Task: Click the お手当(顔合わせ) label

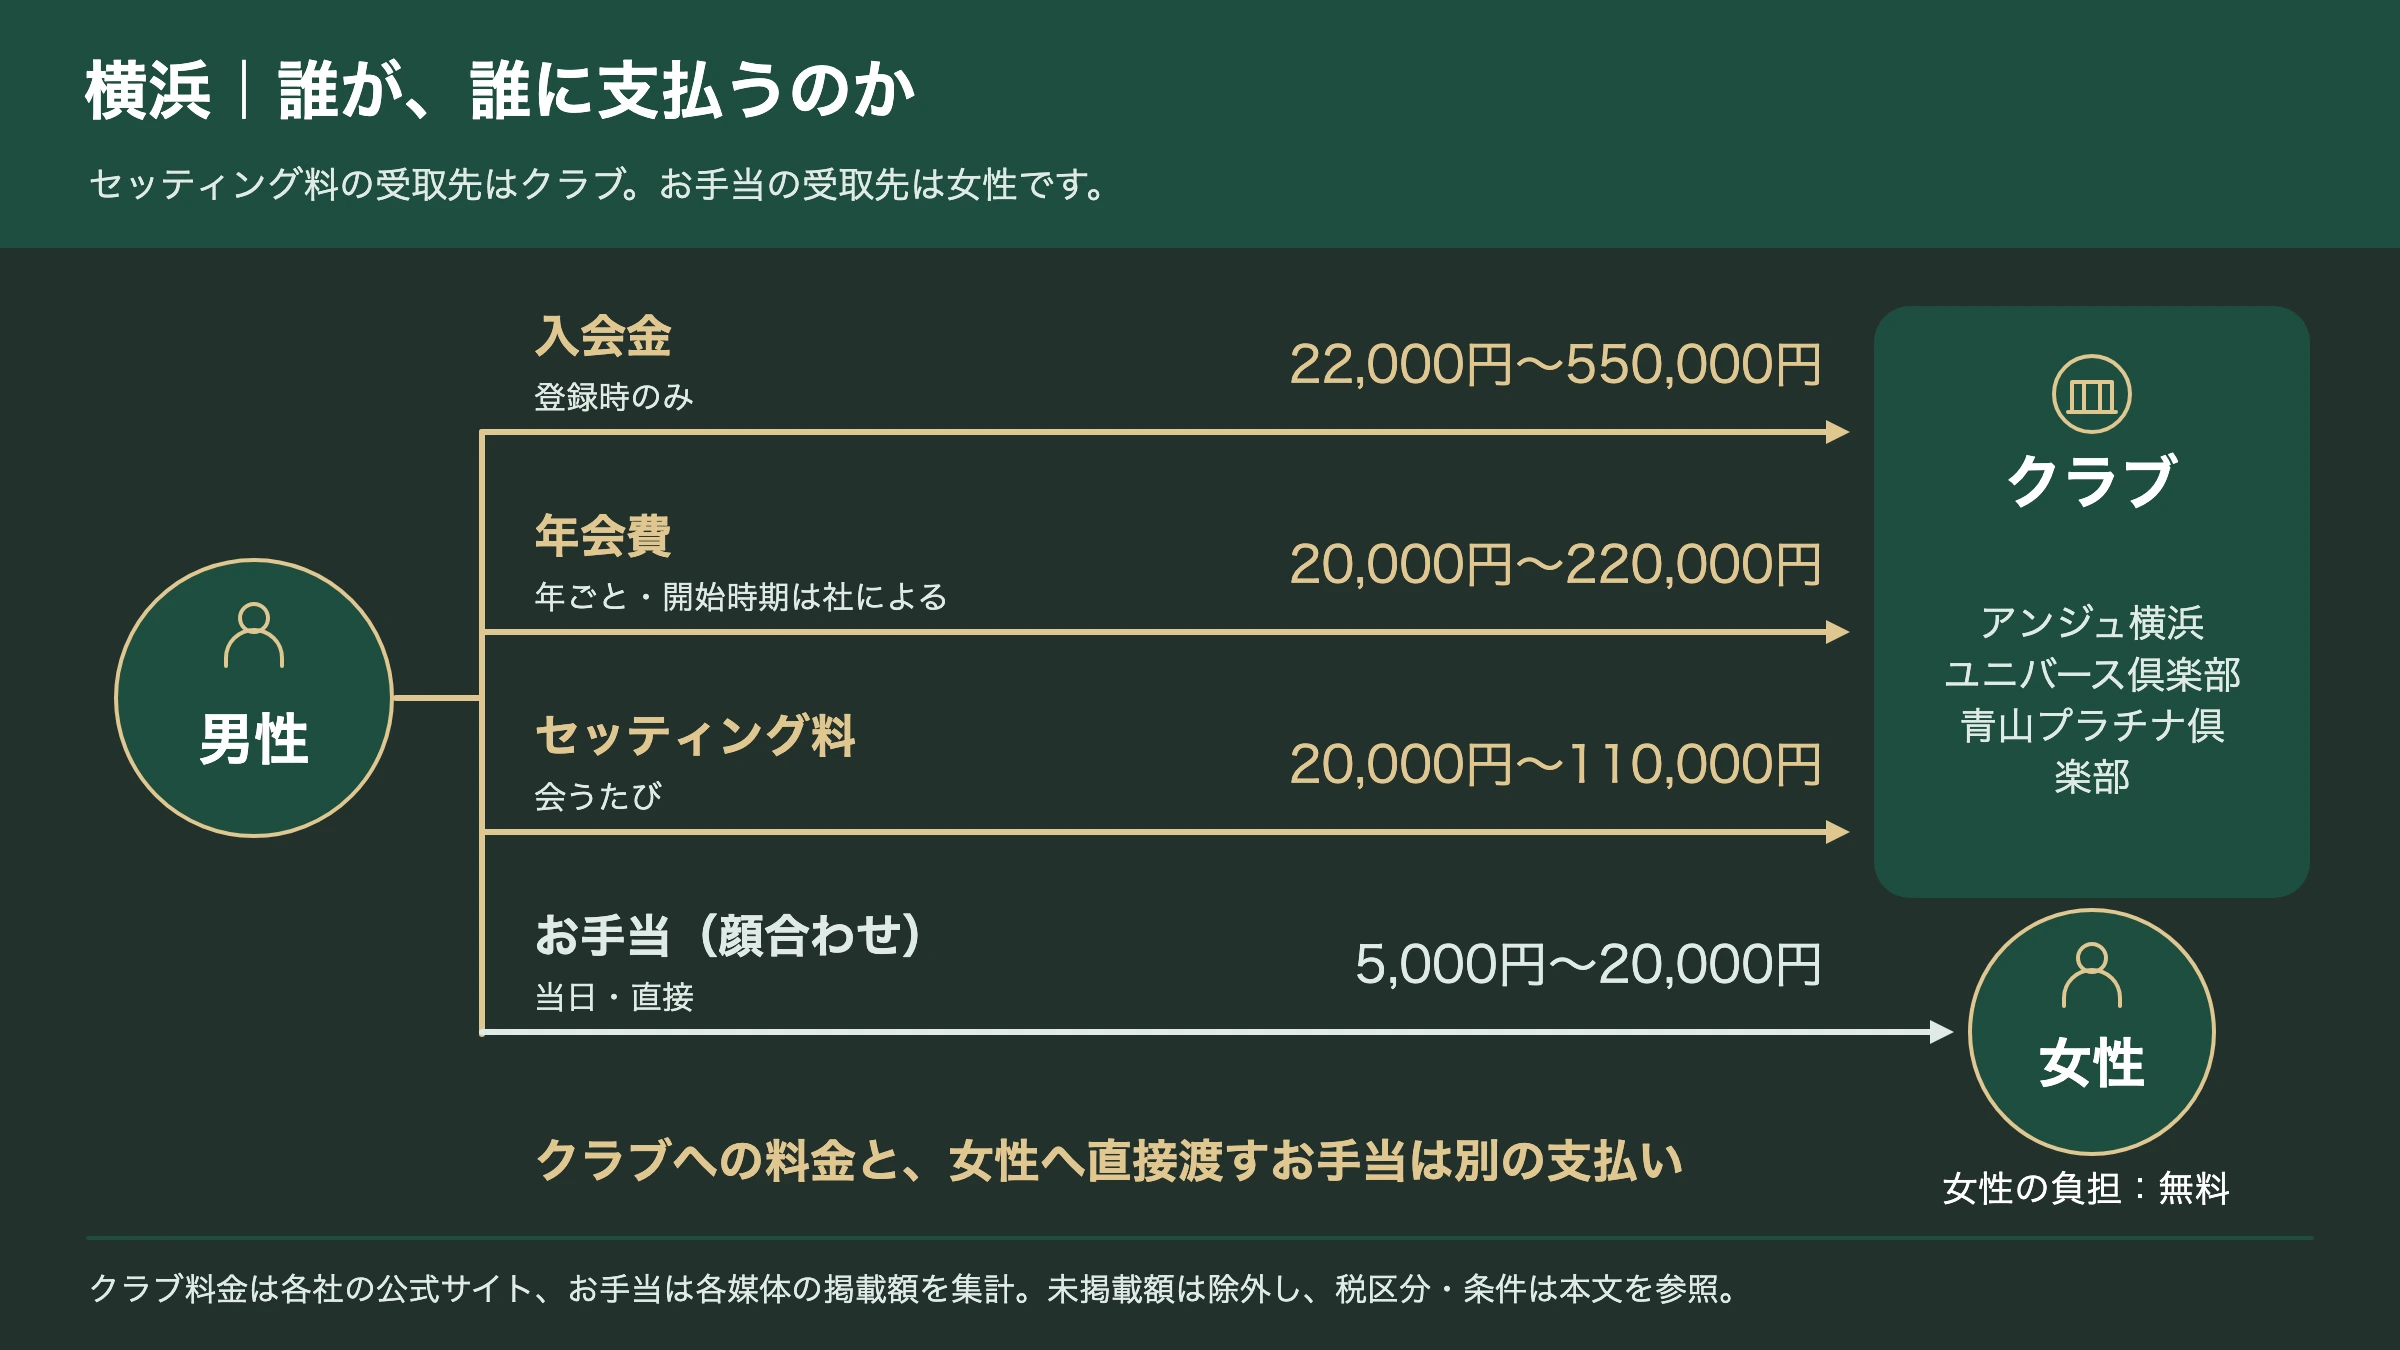Action: coord(727,936)
